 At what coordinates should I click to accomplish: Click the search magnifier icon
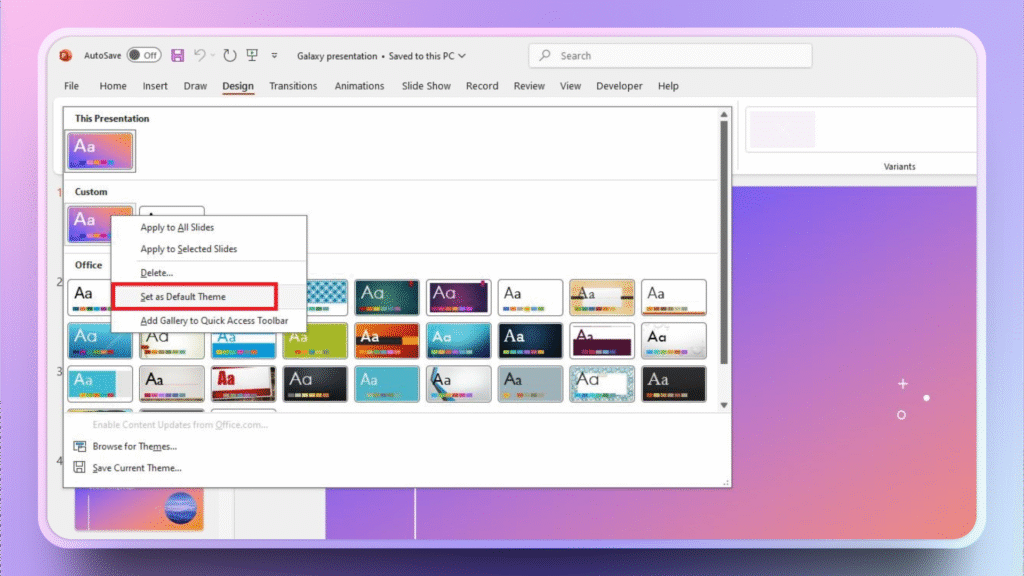pos(546,56)
